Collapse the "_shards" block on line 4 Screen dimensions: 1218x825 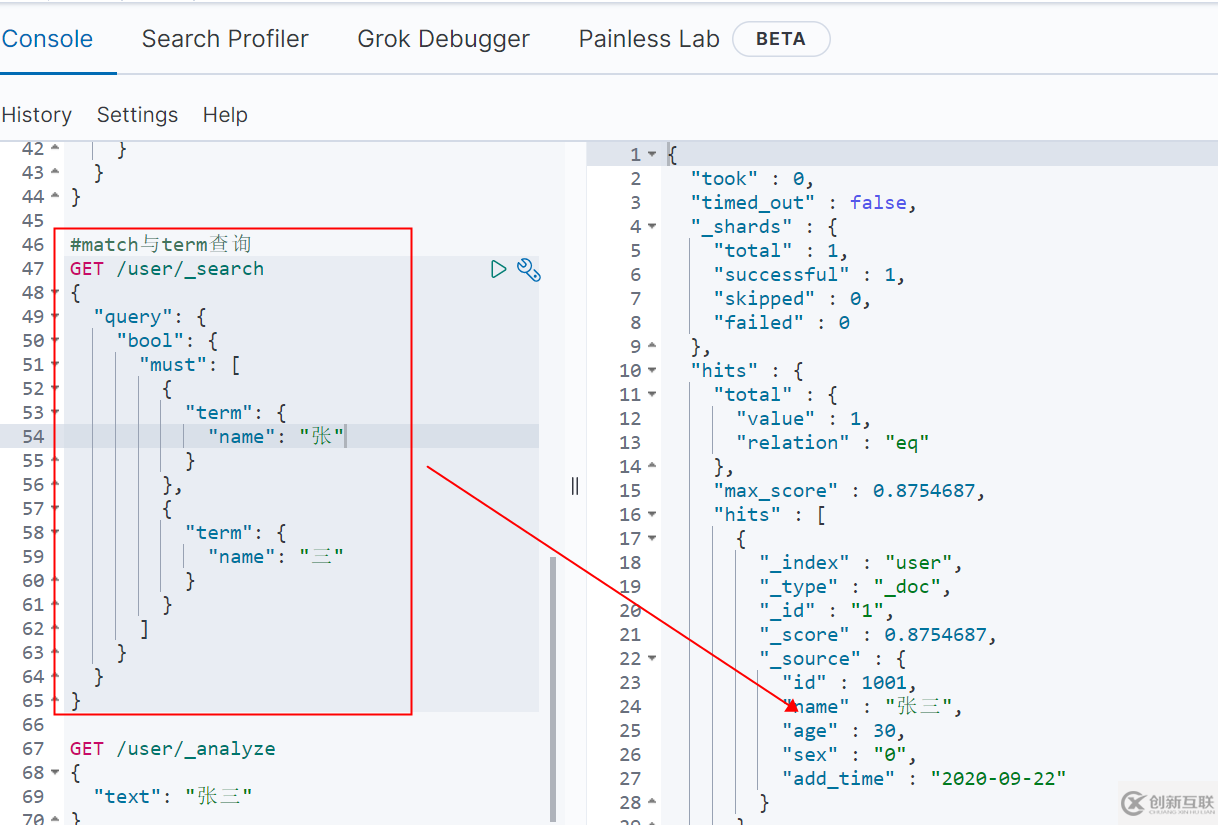tap(652, 227)
